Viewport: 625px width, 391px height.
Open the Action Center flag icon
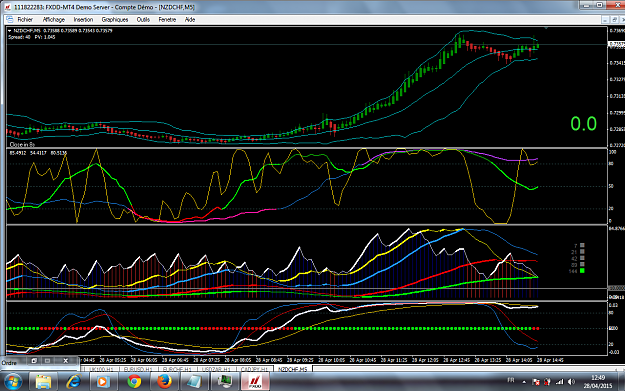coord(536,382)
